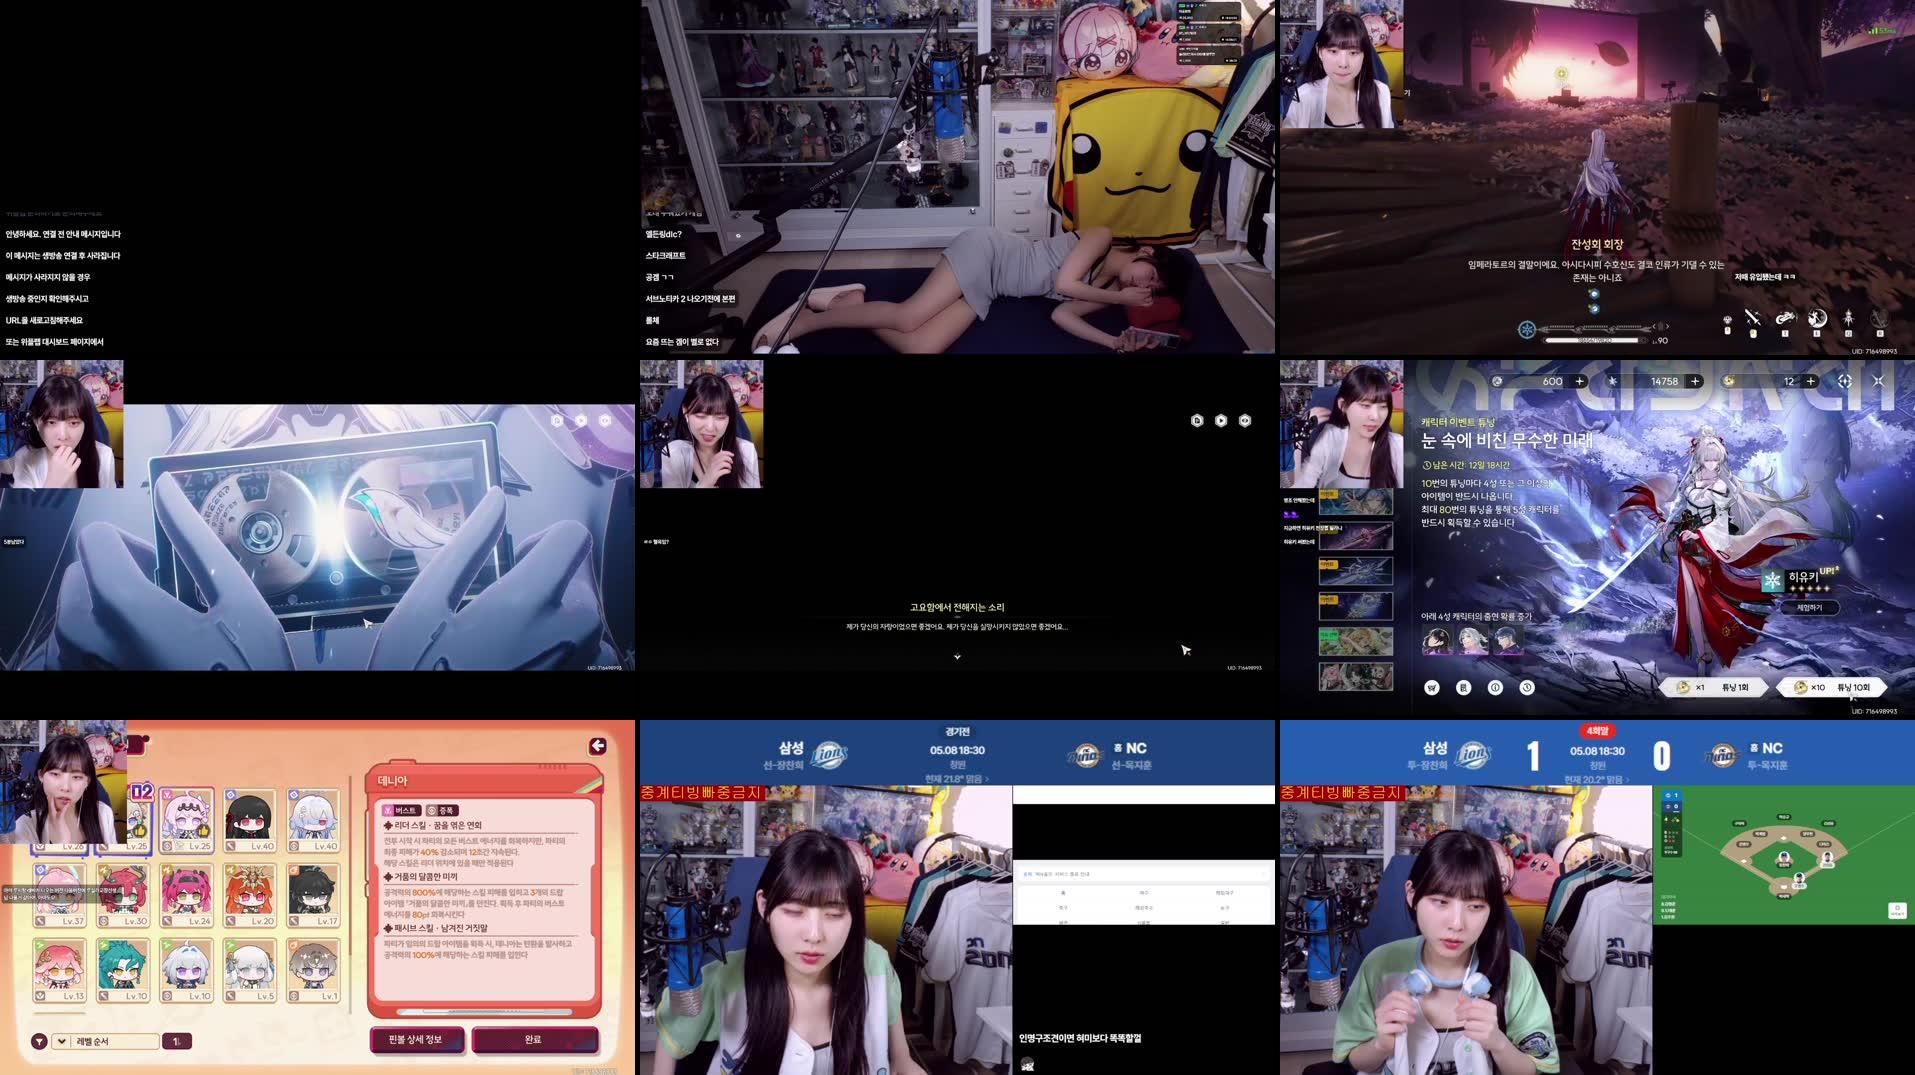Click the snowflake element emblem beside the health bar

tap(1527, 329)
